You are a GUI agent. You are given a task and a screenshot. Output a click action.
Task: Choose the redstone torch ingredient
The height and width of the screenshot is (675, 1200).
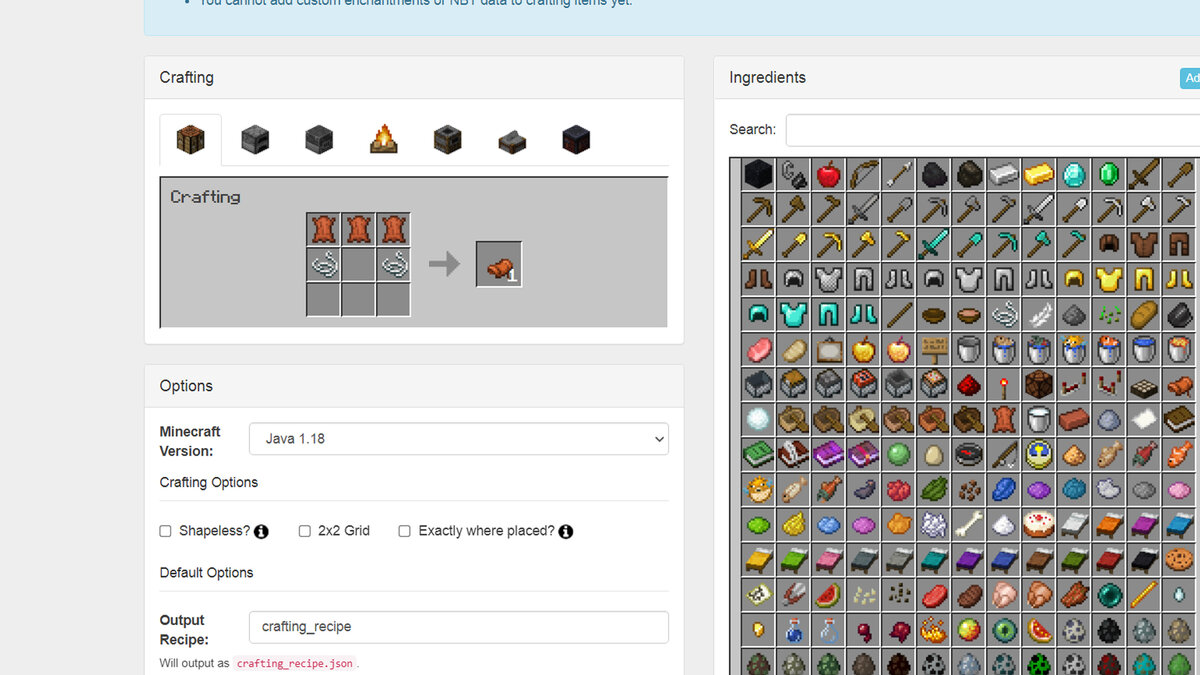(x=1004, y=384)
